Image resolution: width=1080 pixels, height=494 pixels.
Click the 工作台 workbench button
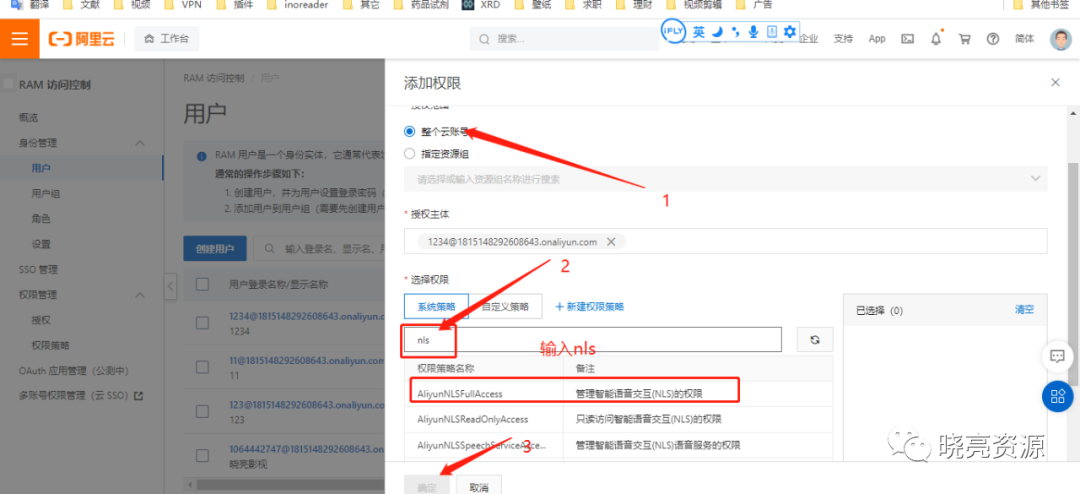click(167, 39)
